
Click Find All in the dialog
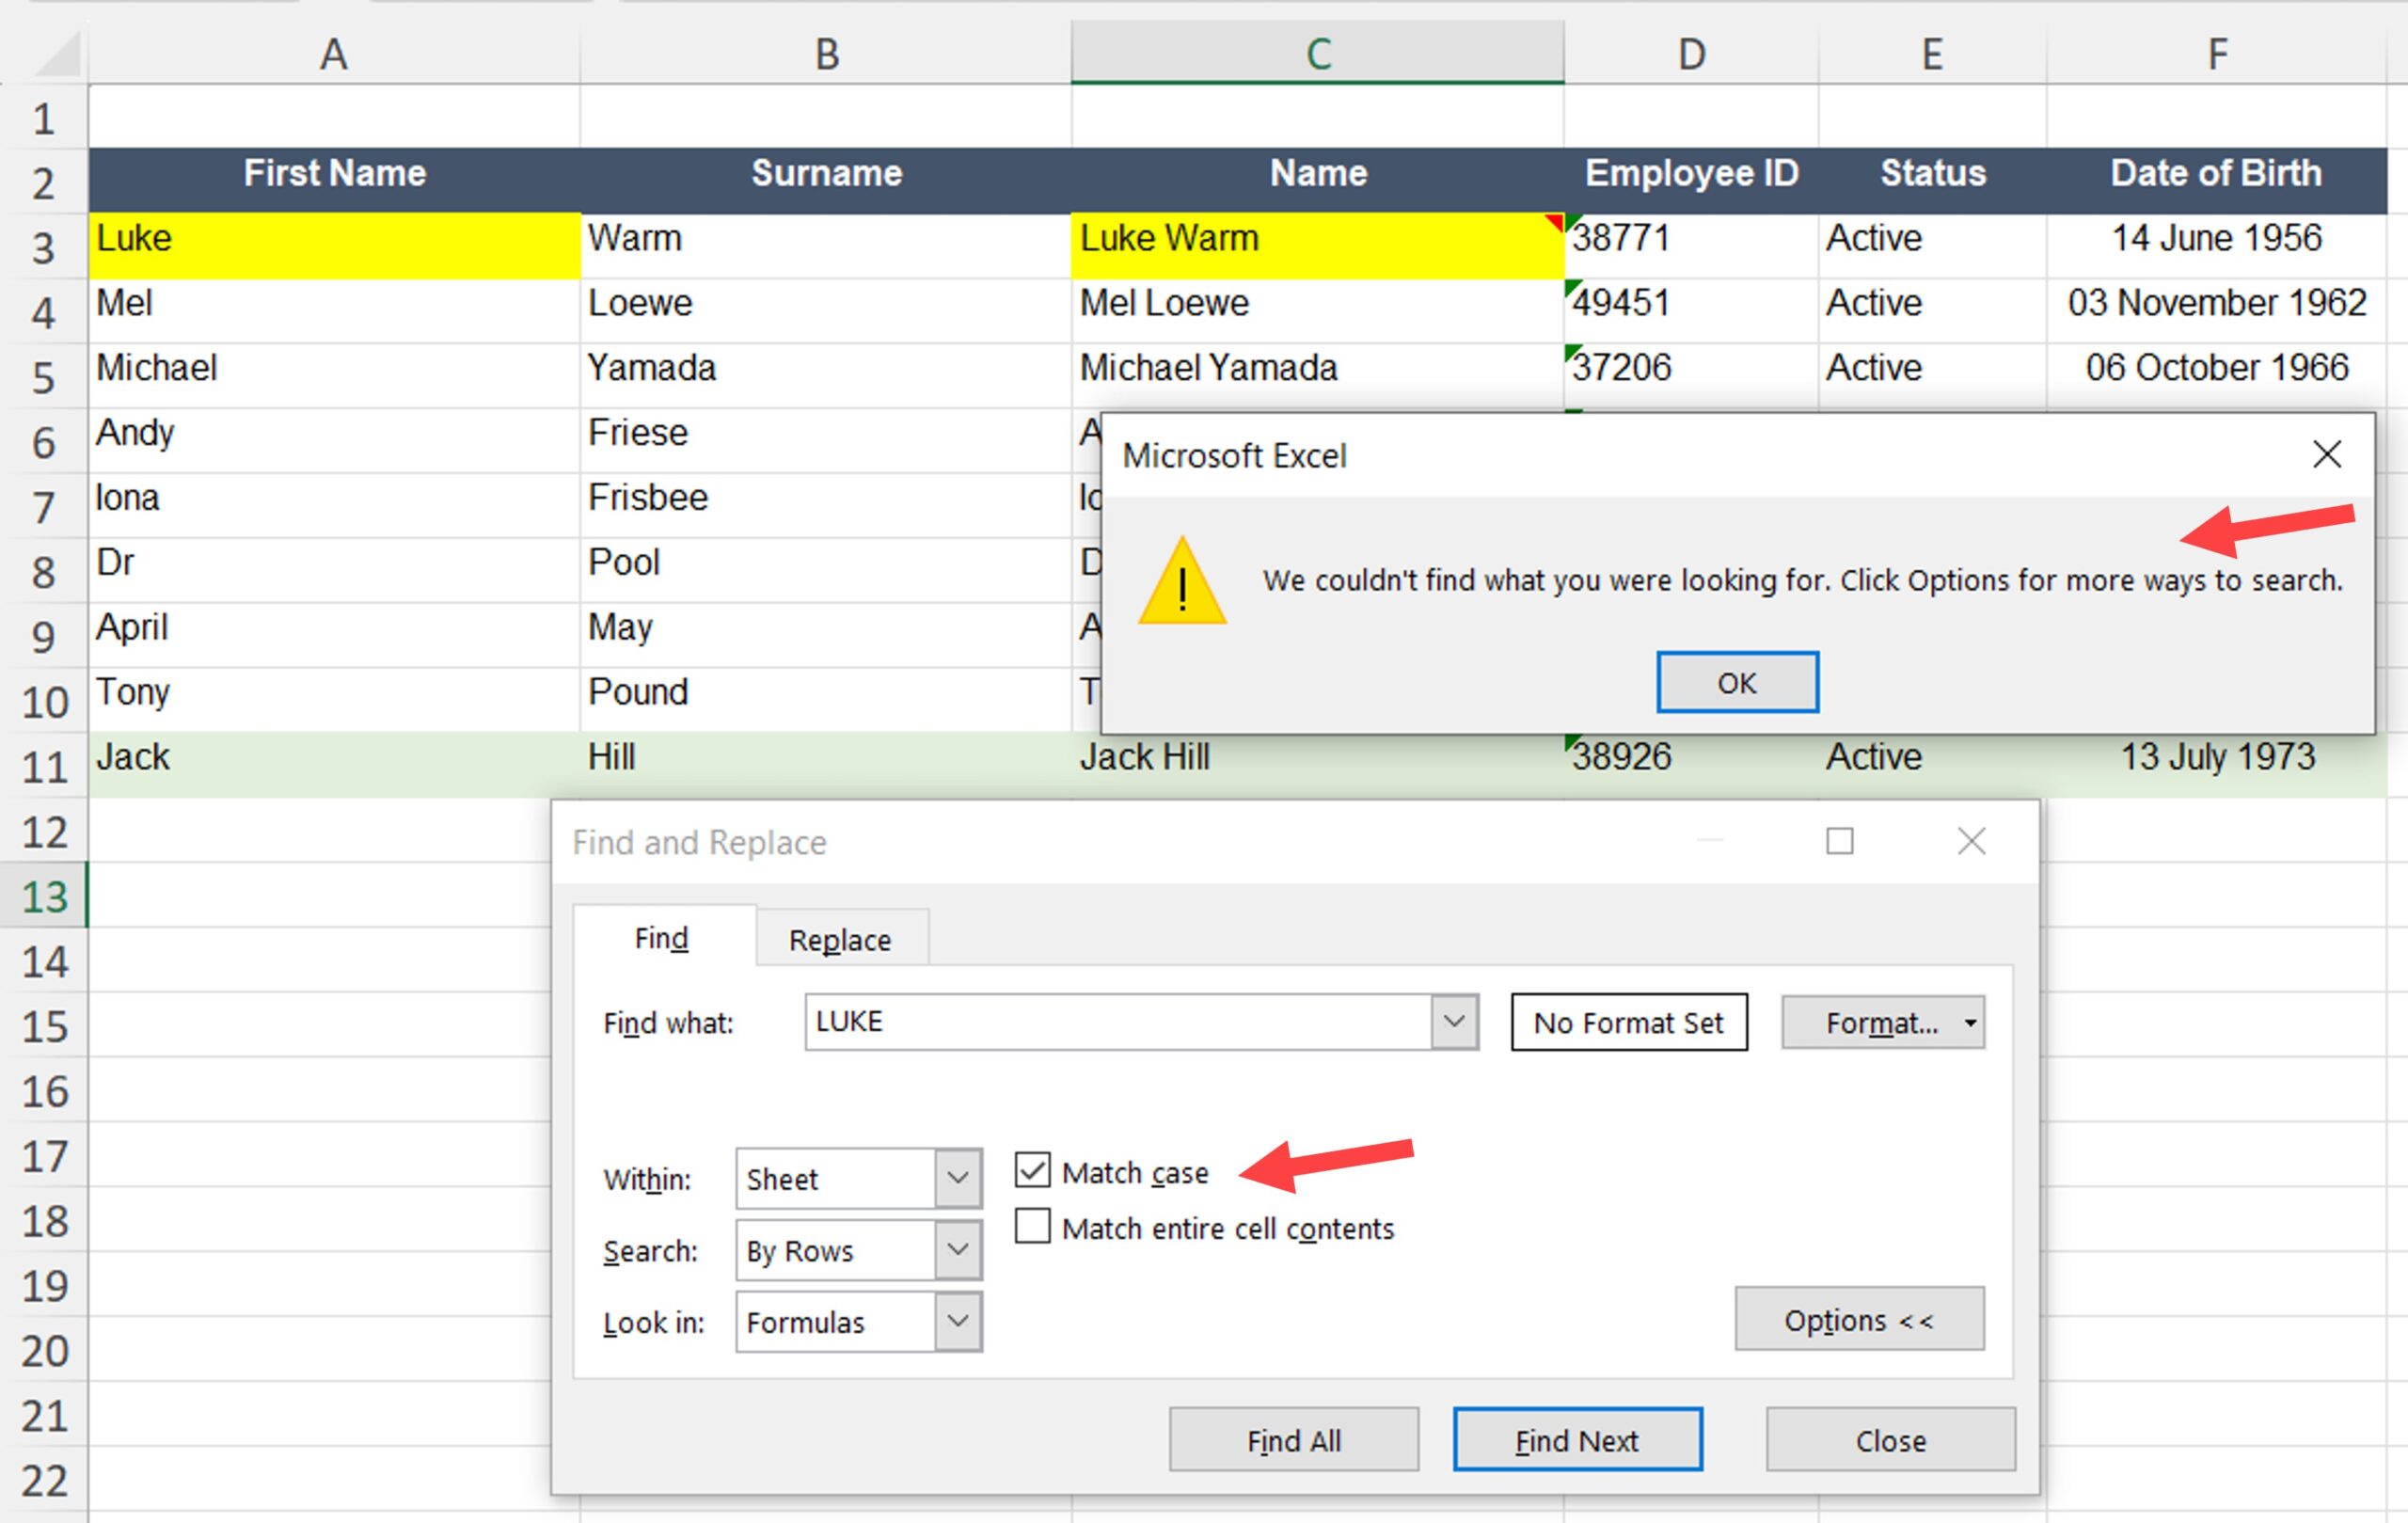pyautogui.click(x=1293, y=1440)
